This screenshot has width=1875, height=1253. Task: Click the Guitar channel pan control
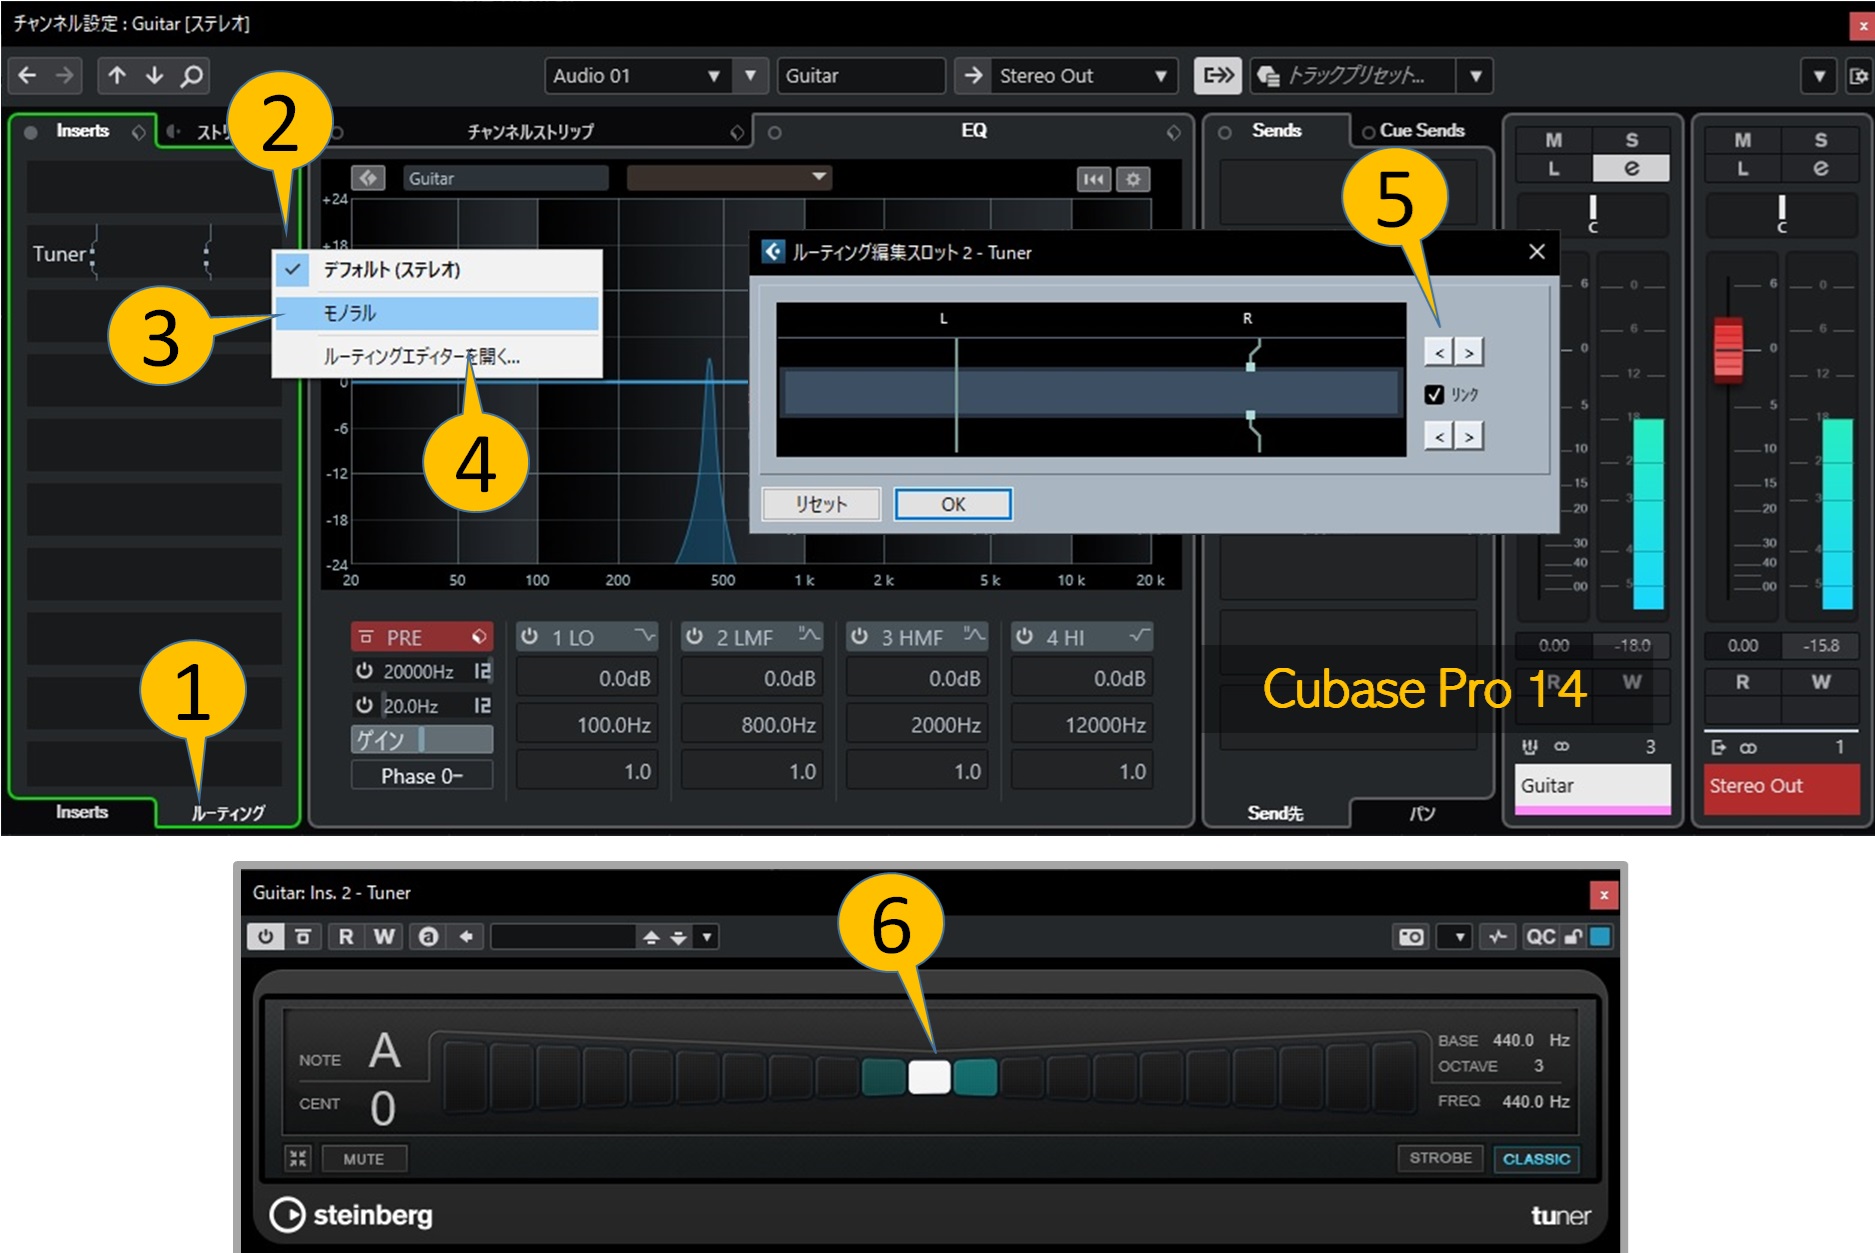click(x=1593, y=214)
